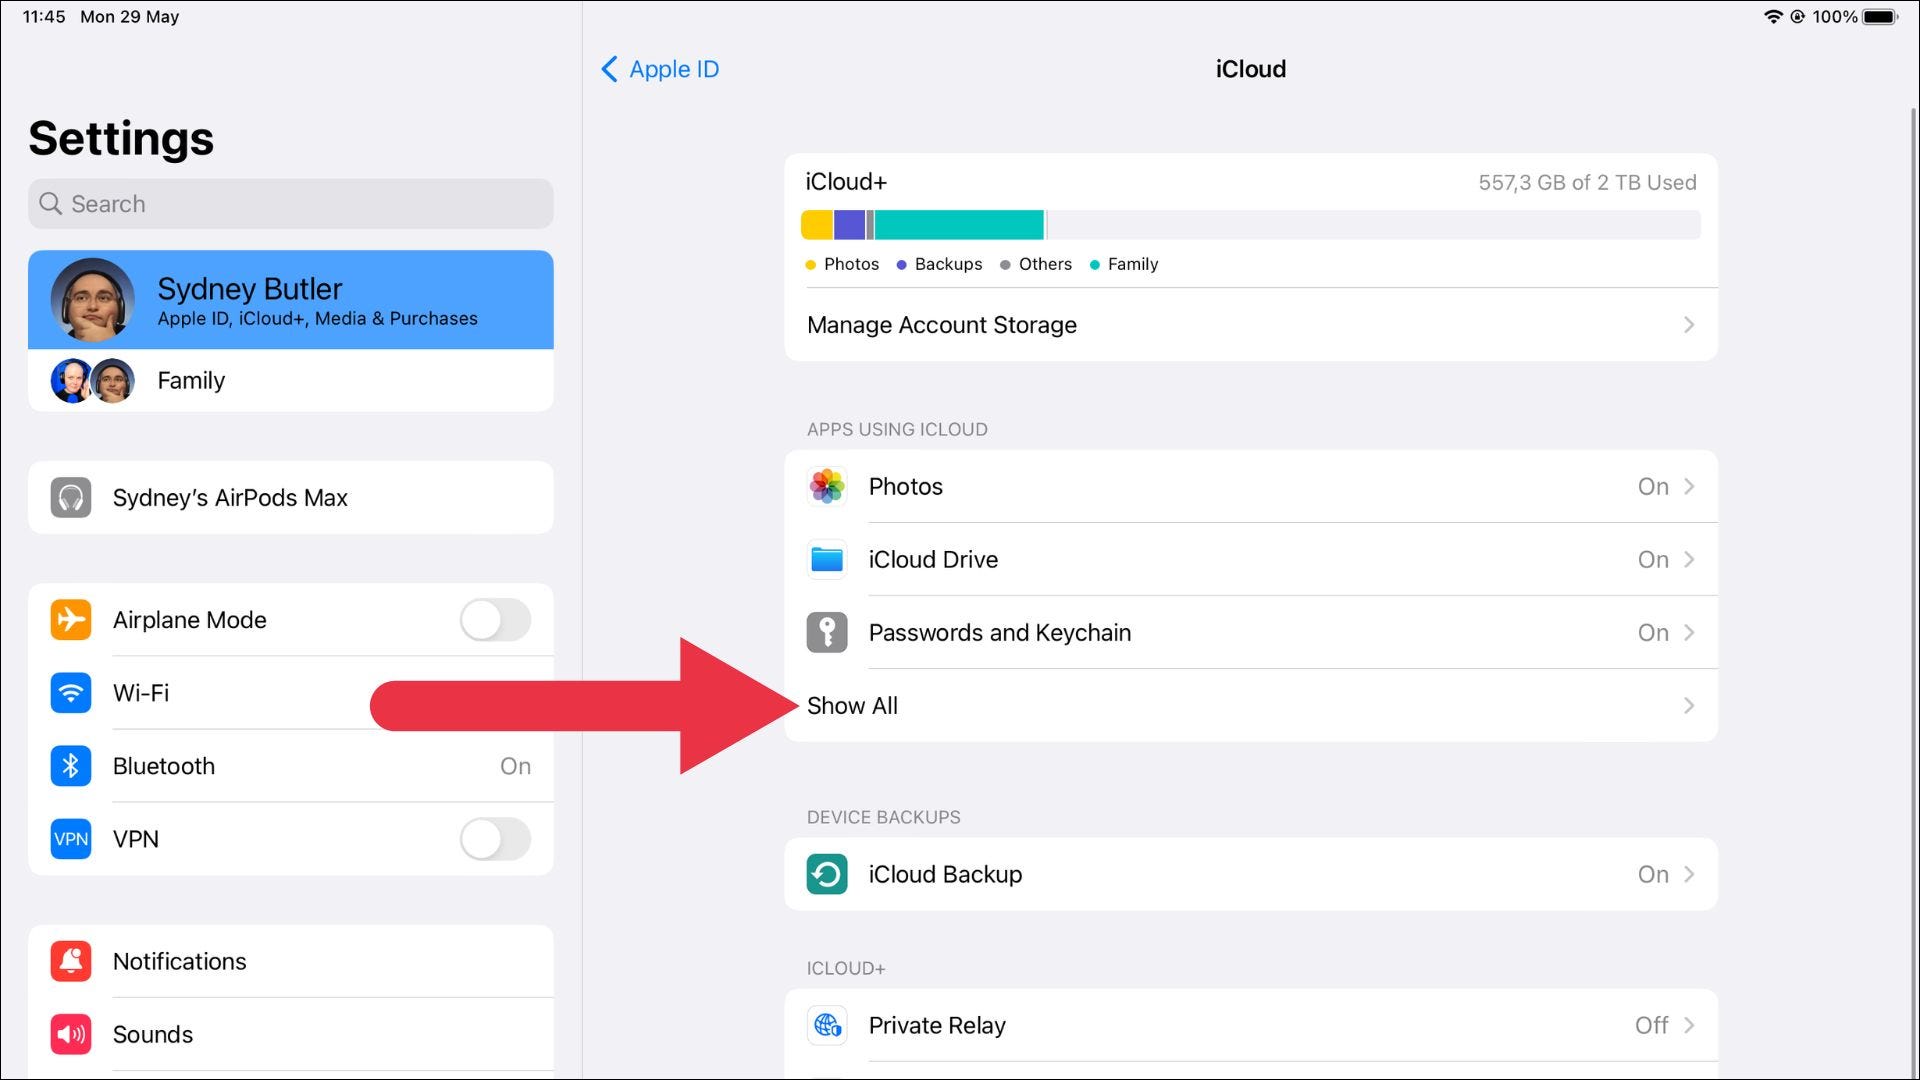Expand Show All apps chevron
1920x1080 pixels.
(x=1688, y=706)
